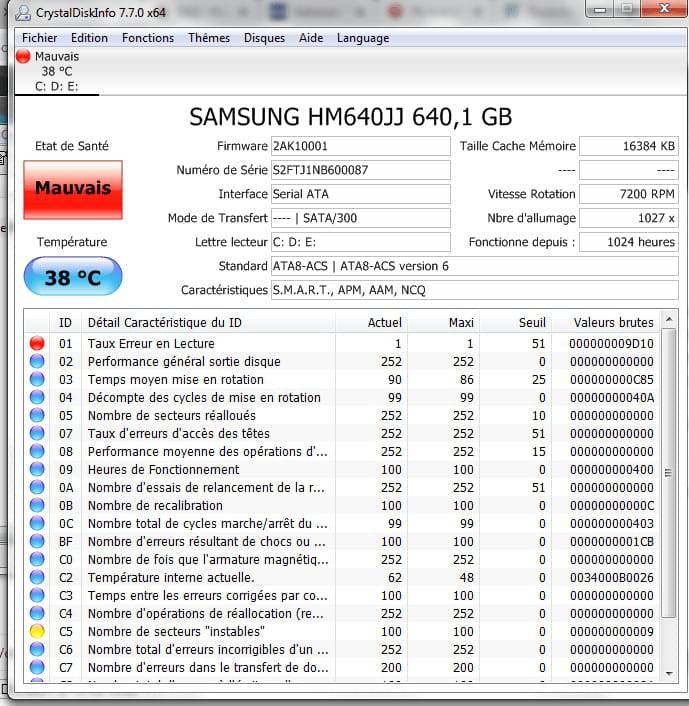Image resolution: width=689 pixels, height=706 pixels.
Task: Click raw value 0034000B0026
Action: coord(611,577)
